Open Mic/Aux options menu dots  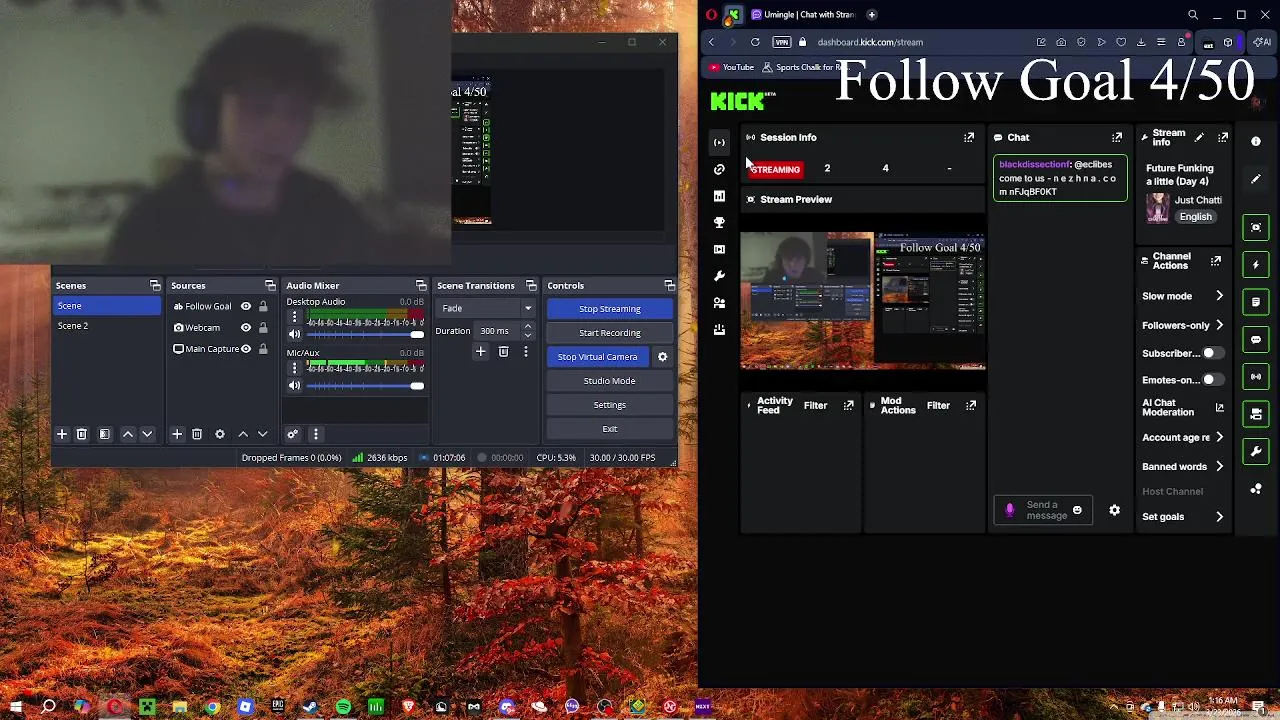[294, 369]
